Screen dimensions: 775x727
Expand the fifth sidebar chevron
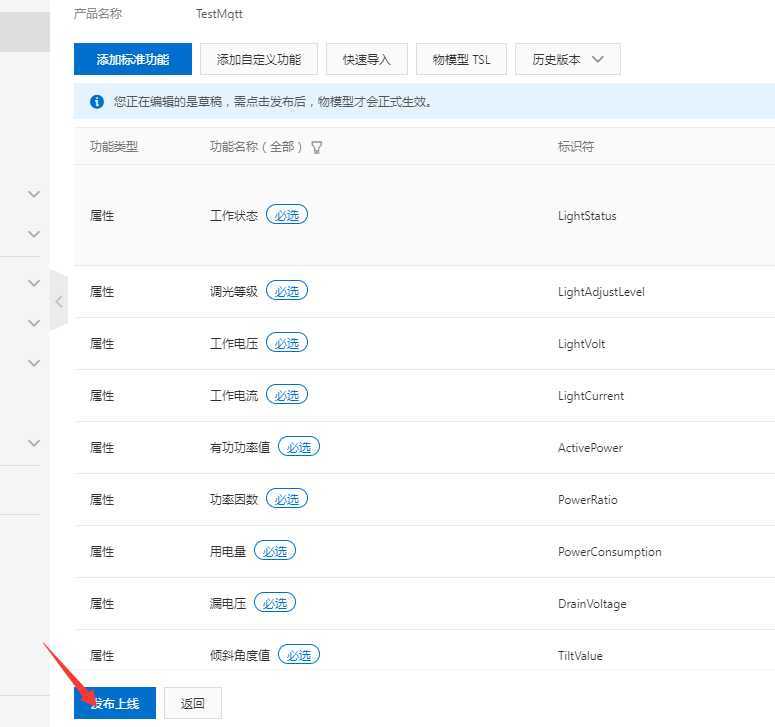[34, 363]
